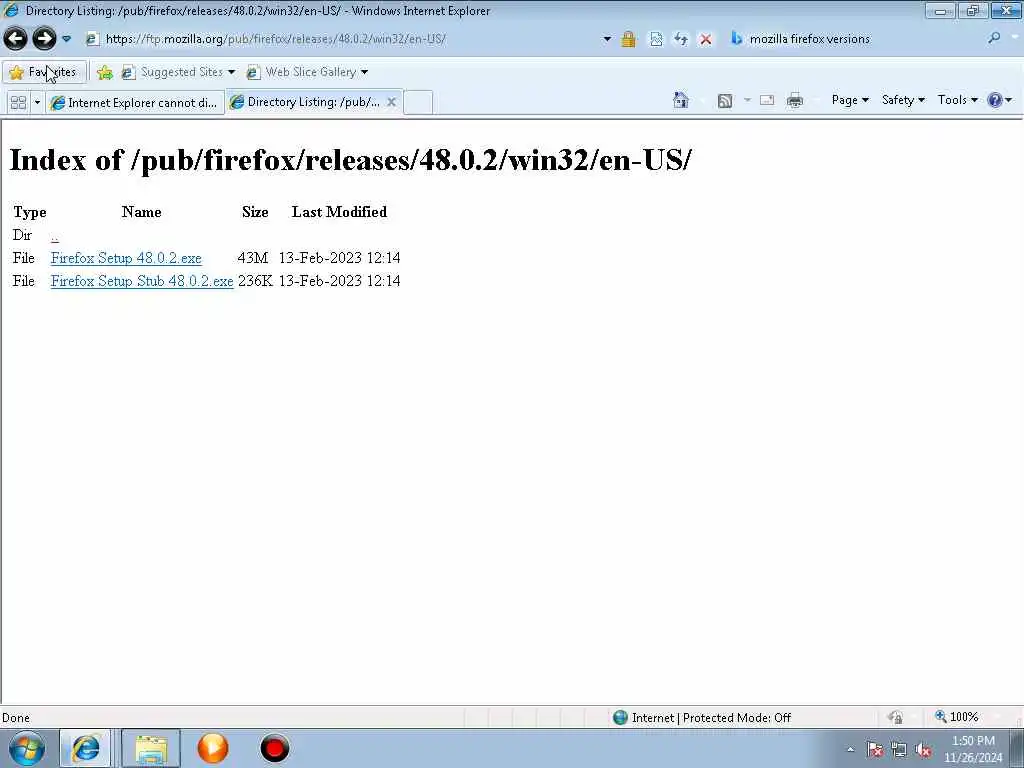Screen dimensions: 1024x768
Task: Open the Windows Start button
Action: tap(27, 748)
